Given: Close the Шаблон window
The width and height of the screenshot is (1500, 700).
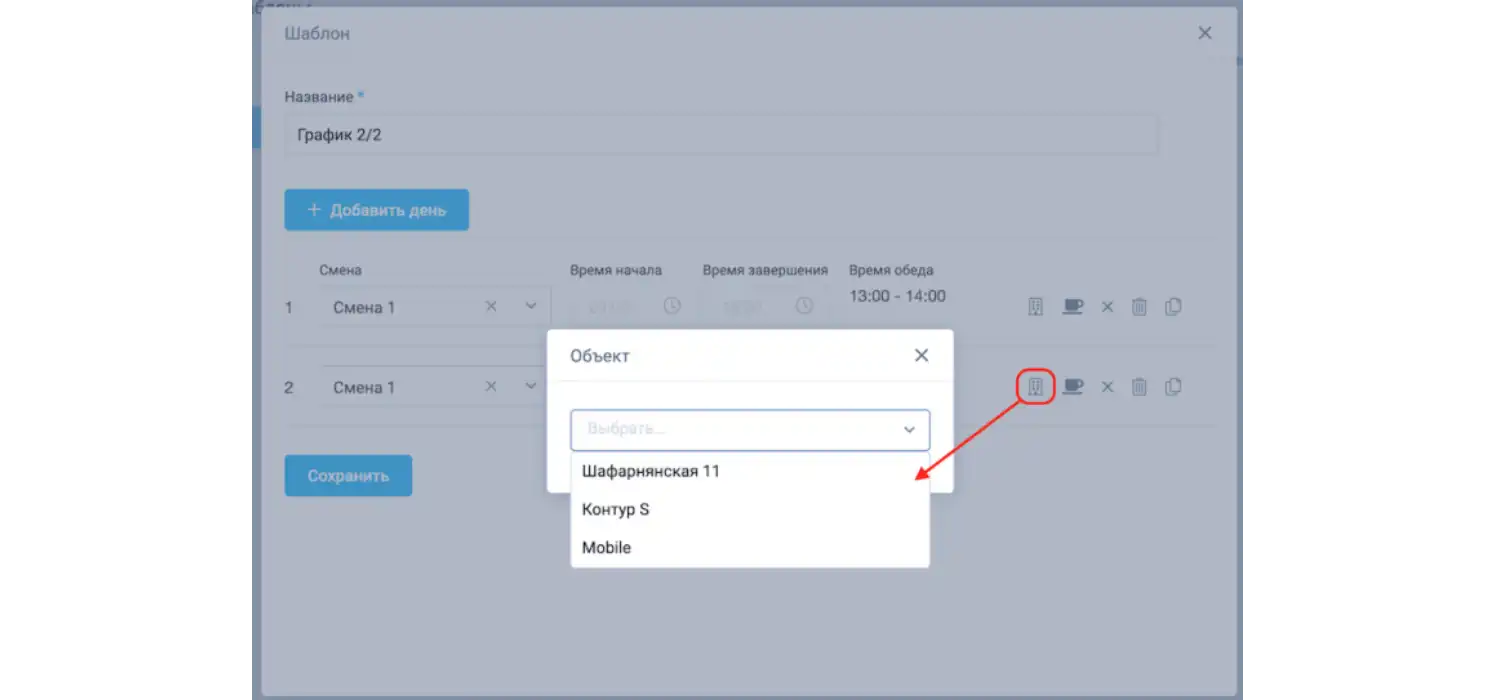Looking at the screenshot, I should pos(1205,33).
